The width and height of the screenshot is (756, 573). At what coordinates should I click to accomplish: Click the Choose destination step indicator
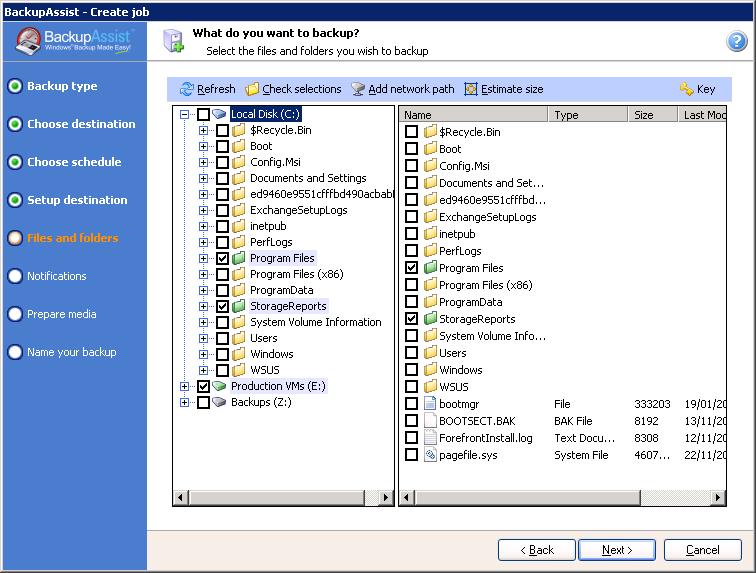click(x=15, y=124)
